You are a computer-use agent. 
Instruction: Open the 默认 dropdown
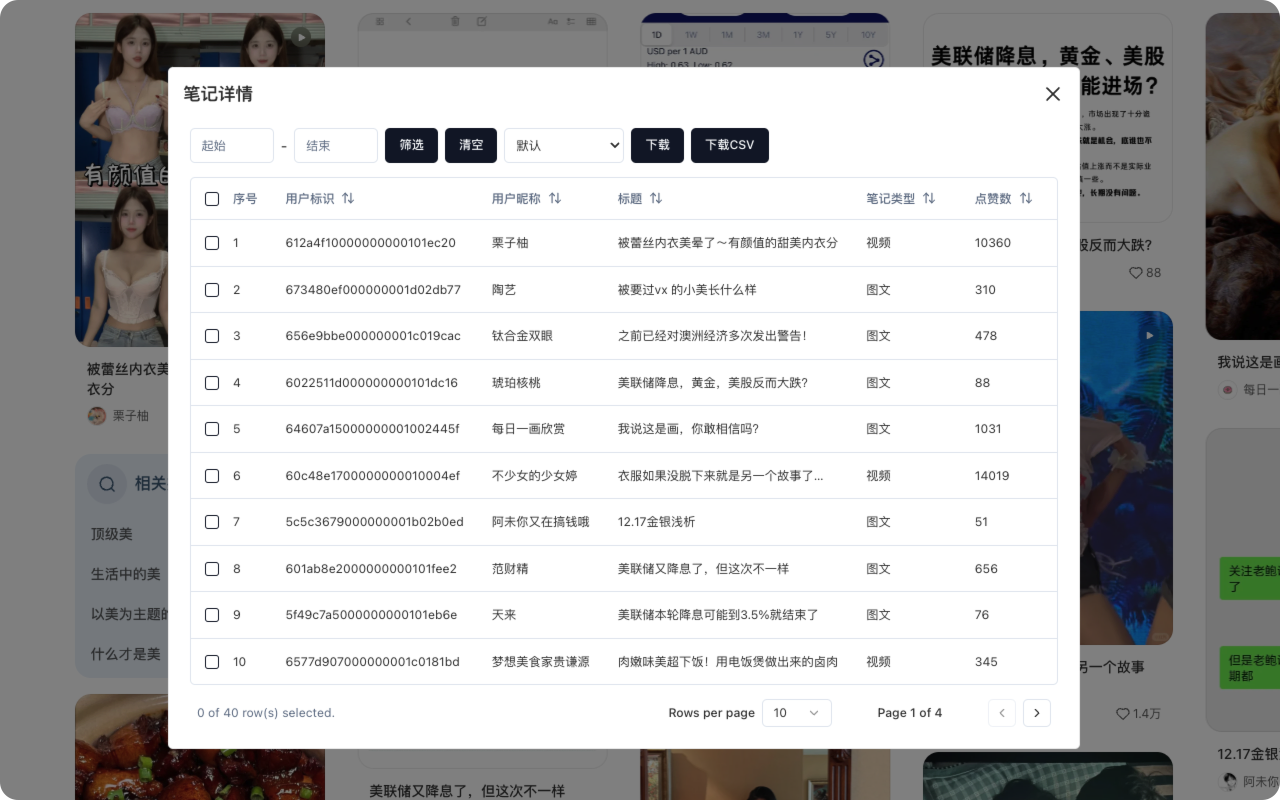tap(564, 145)
